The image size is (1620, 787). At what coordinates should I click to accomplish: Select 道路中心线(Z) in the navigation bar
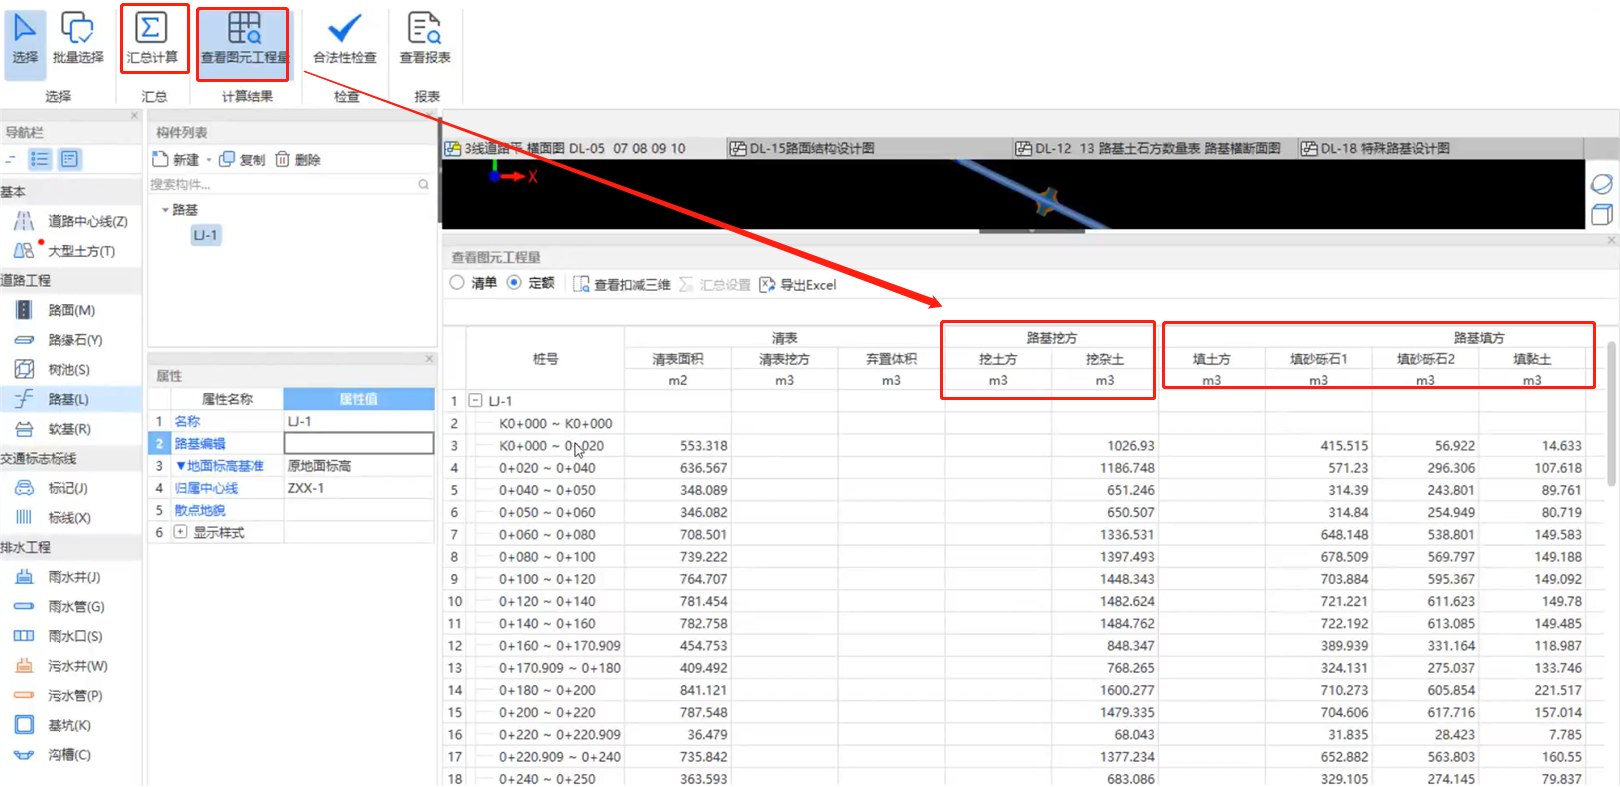[x=71, y=221]
